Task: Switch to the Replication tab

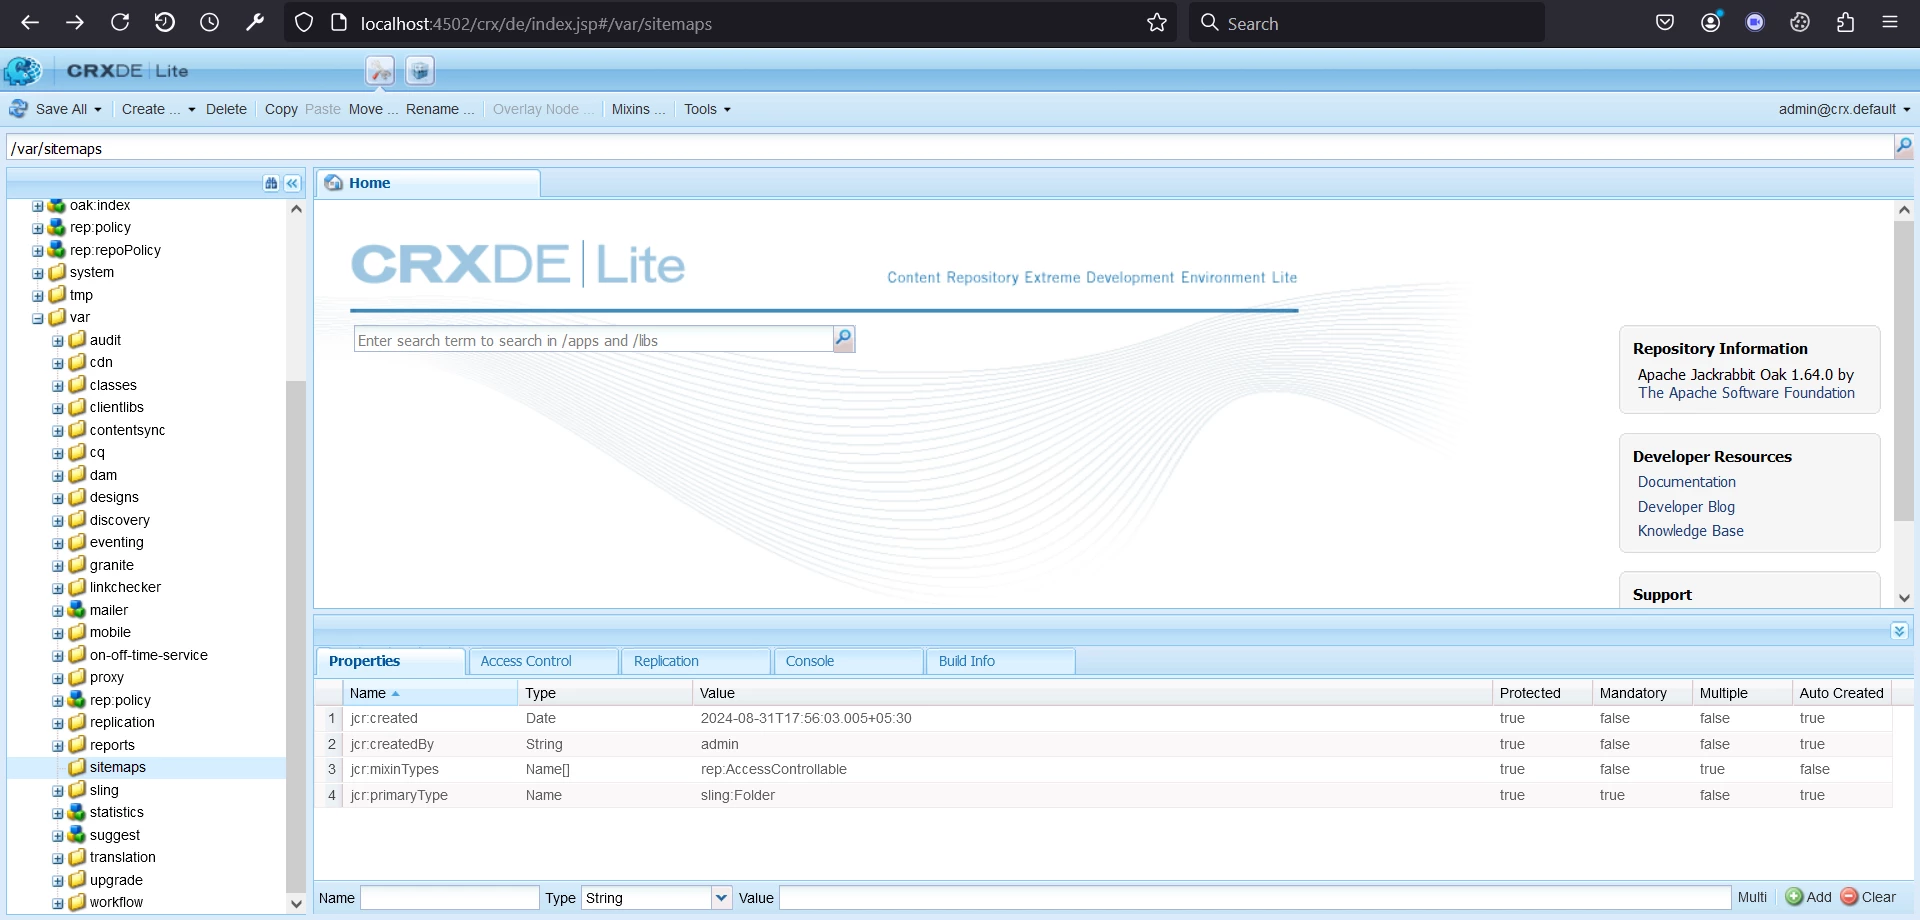Action: click(x=696, y=661)
